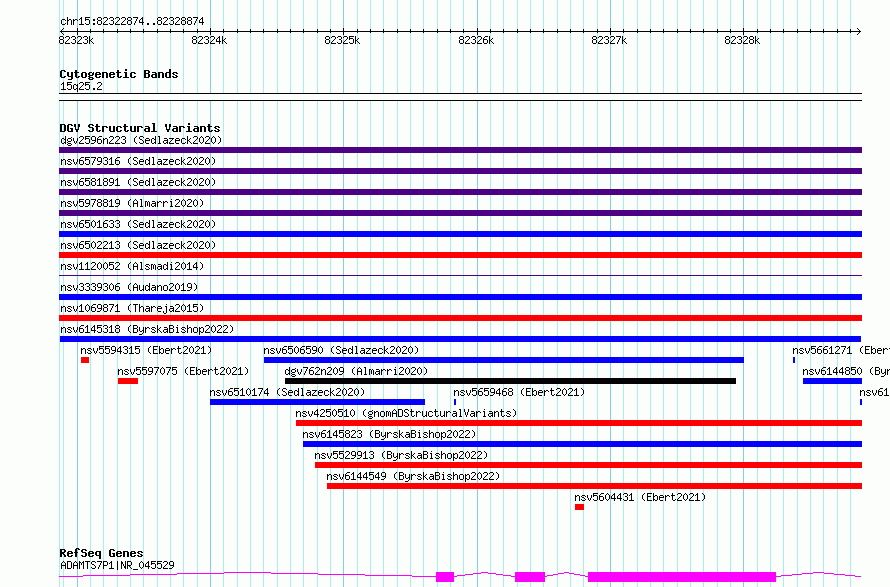Select the blue bar under nsv6506590

(503, 360)
